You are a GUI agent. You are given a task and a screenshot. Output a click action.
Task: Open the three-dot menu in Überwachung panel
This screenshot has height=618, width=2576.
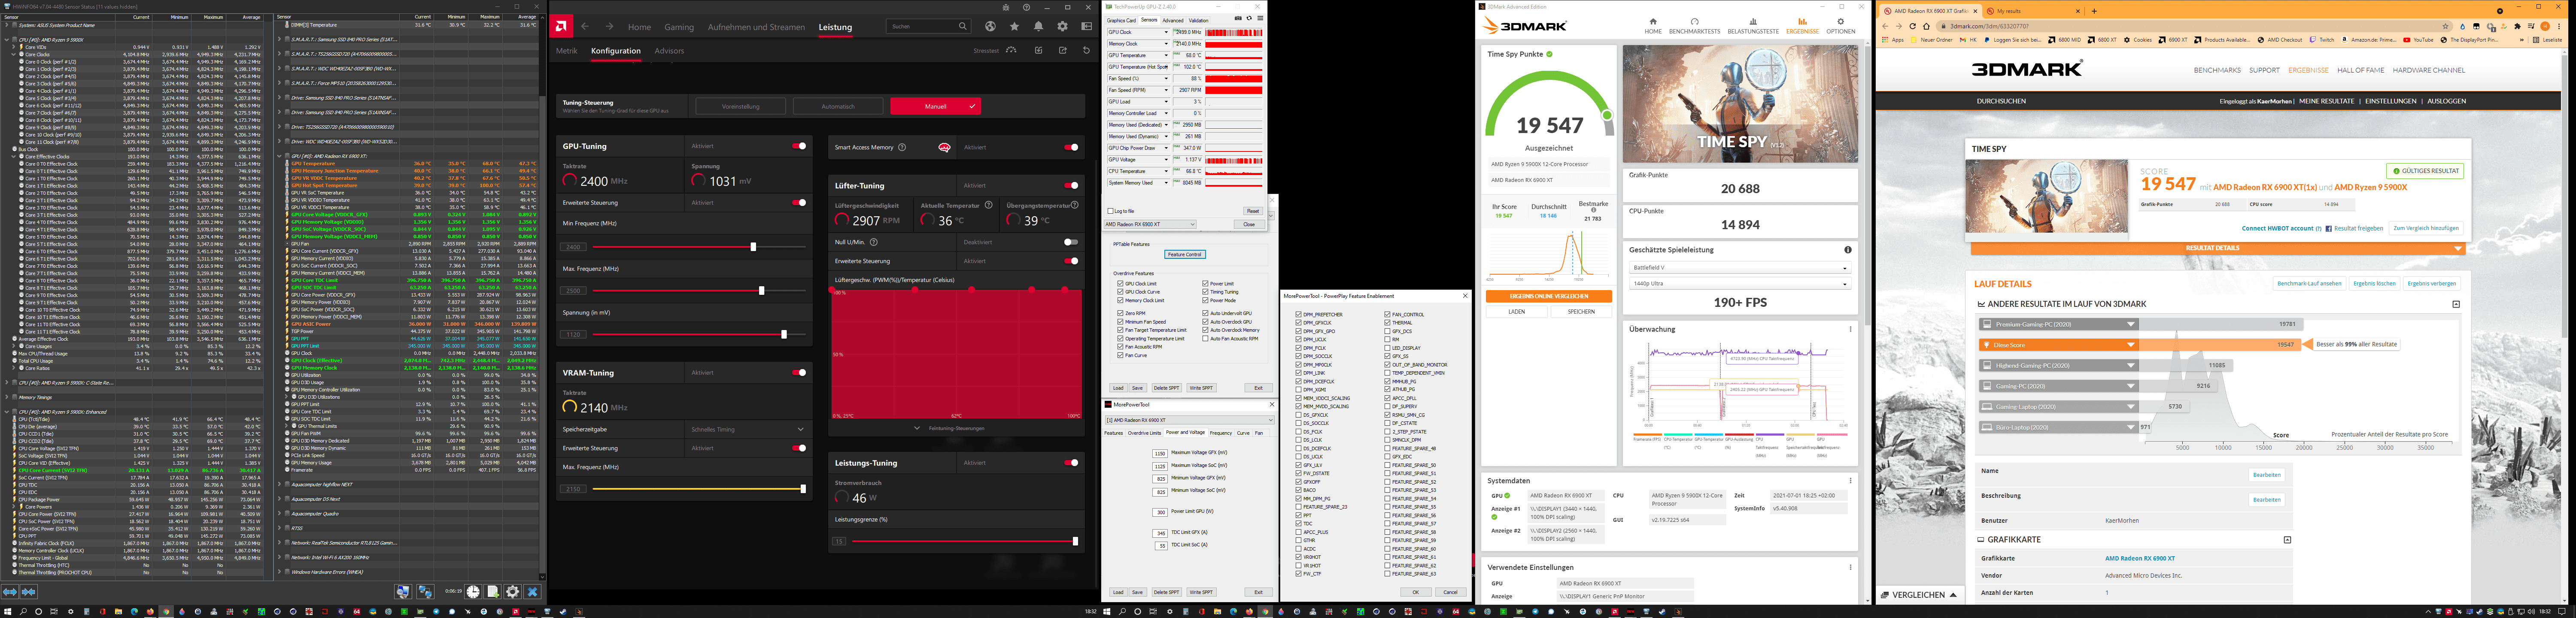point(1850,329)
